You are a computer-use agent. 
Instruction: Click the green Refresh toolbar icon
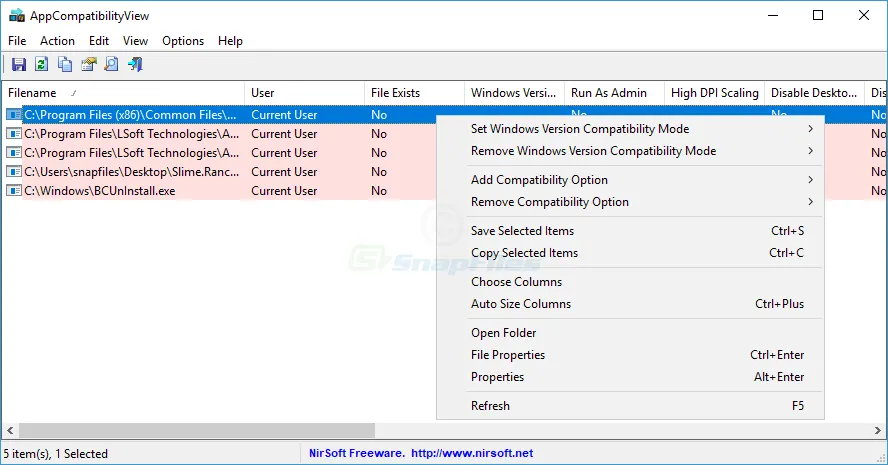[41, 65]
